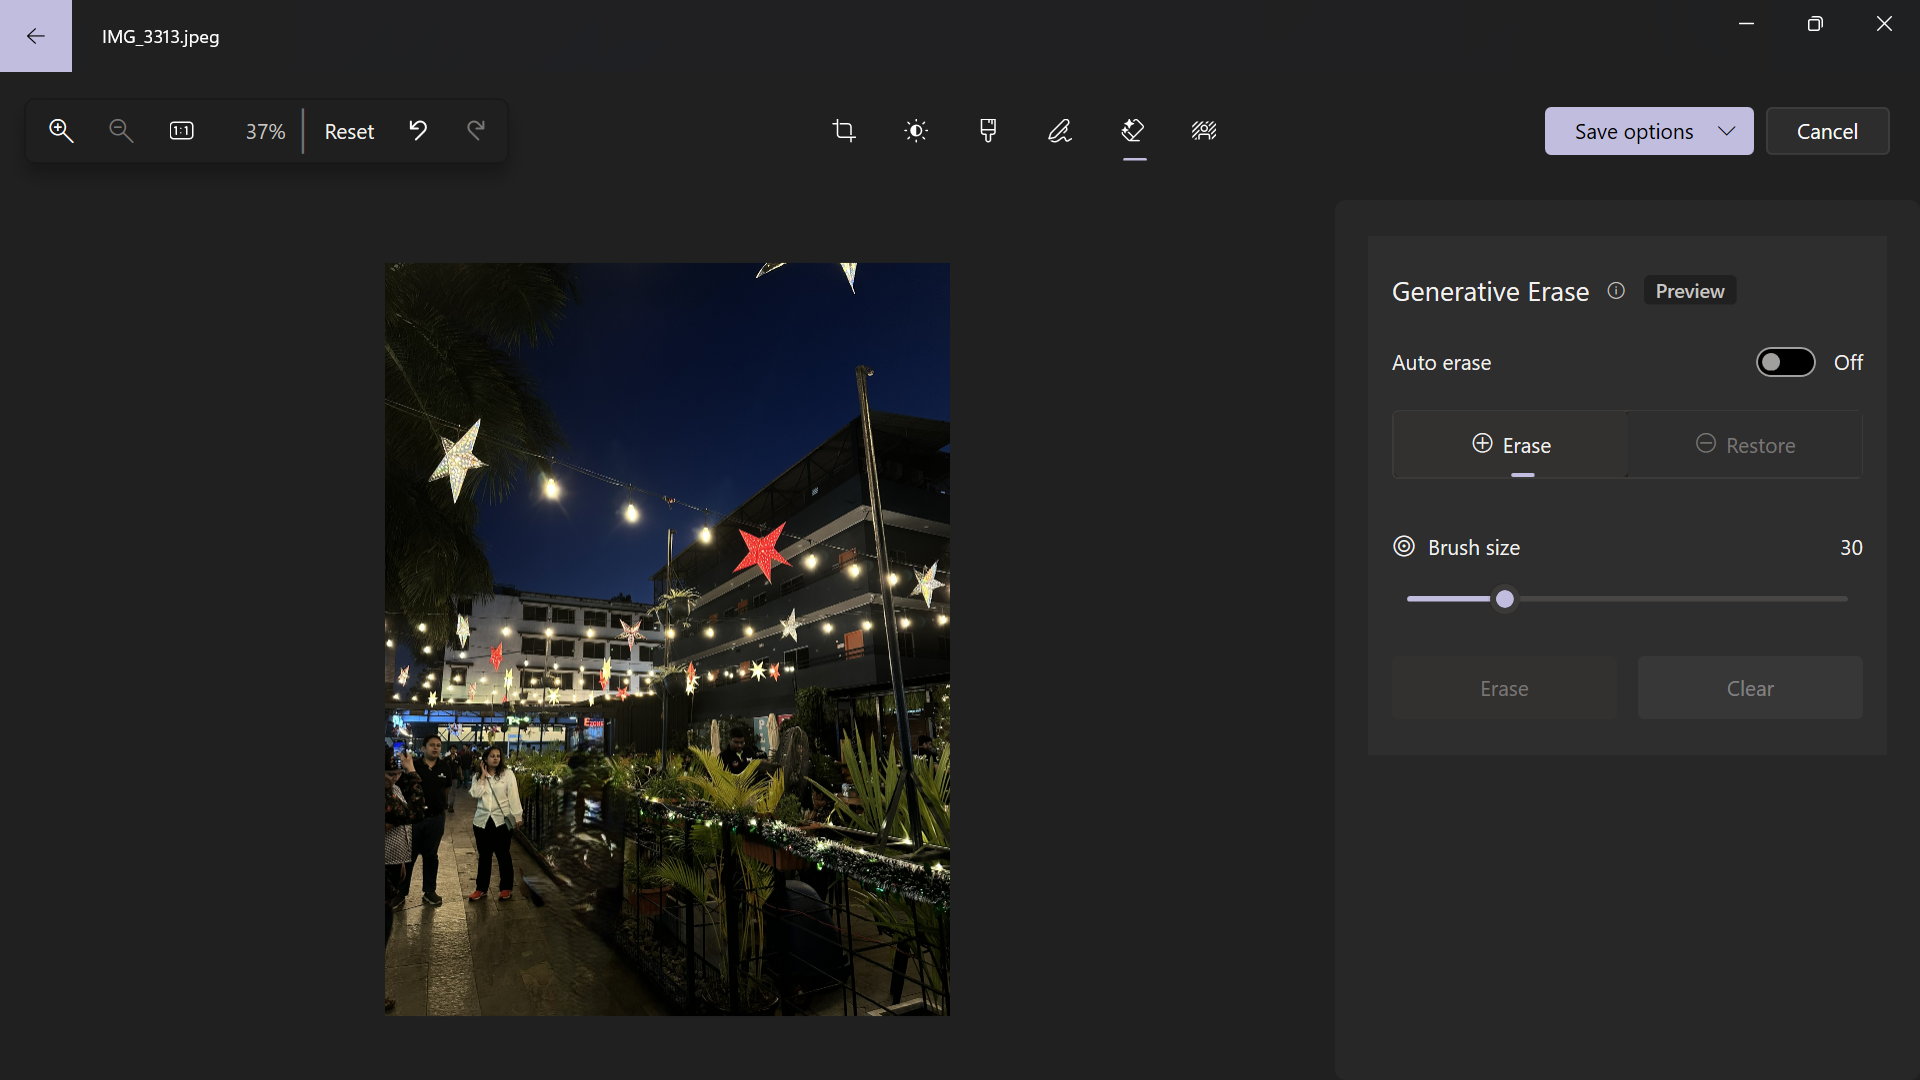The height and width of the screenshot is (1080, 1920).
Task: Open the brightness Adjustment tool
Action: point(916,131)
